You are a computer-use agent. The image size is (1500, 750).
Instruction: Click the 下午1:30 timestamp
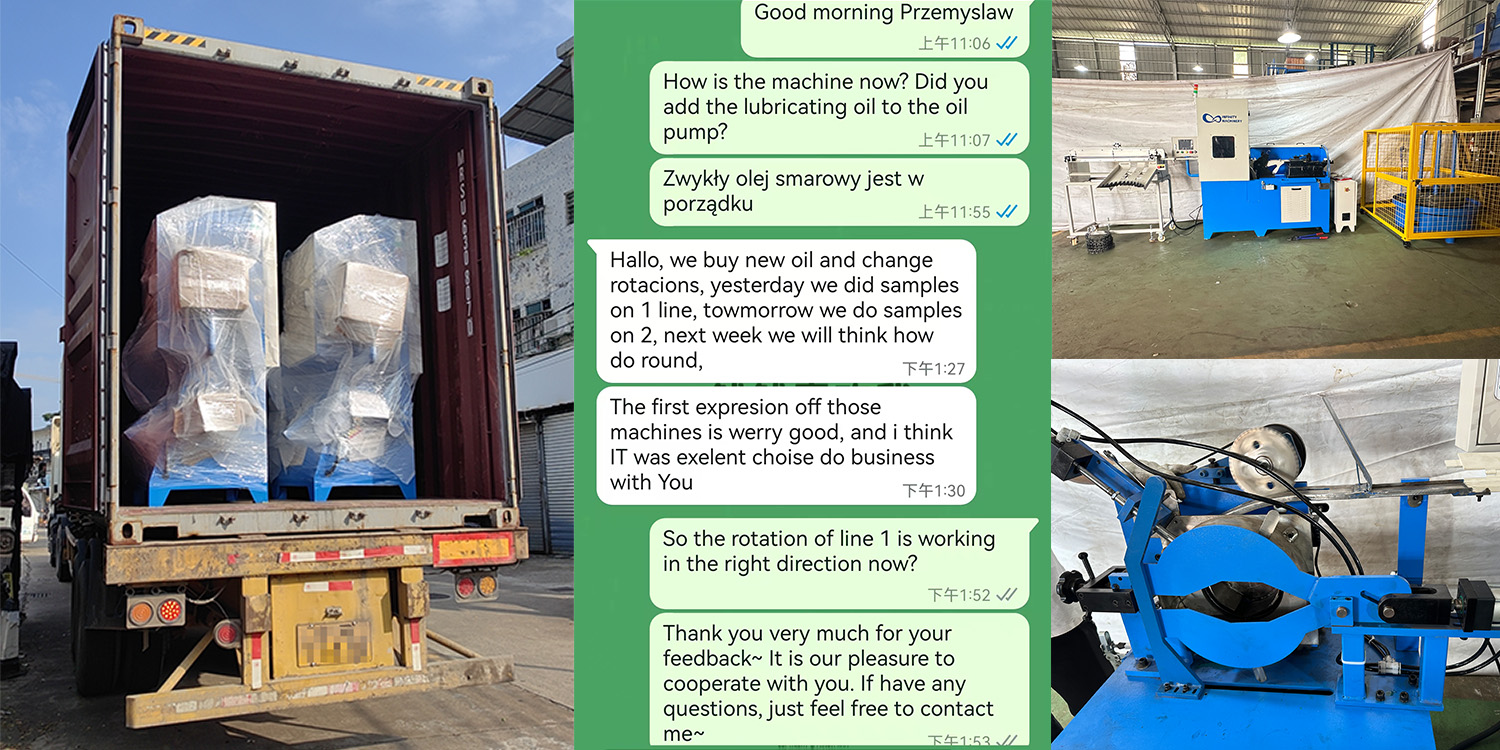pos(934,491)
